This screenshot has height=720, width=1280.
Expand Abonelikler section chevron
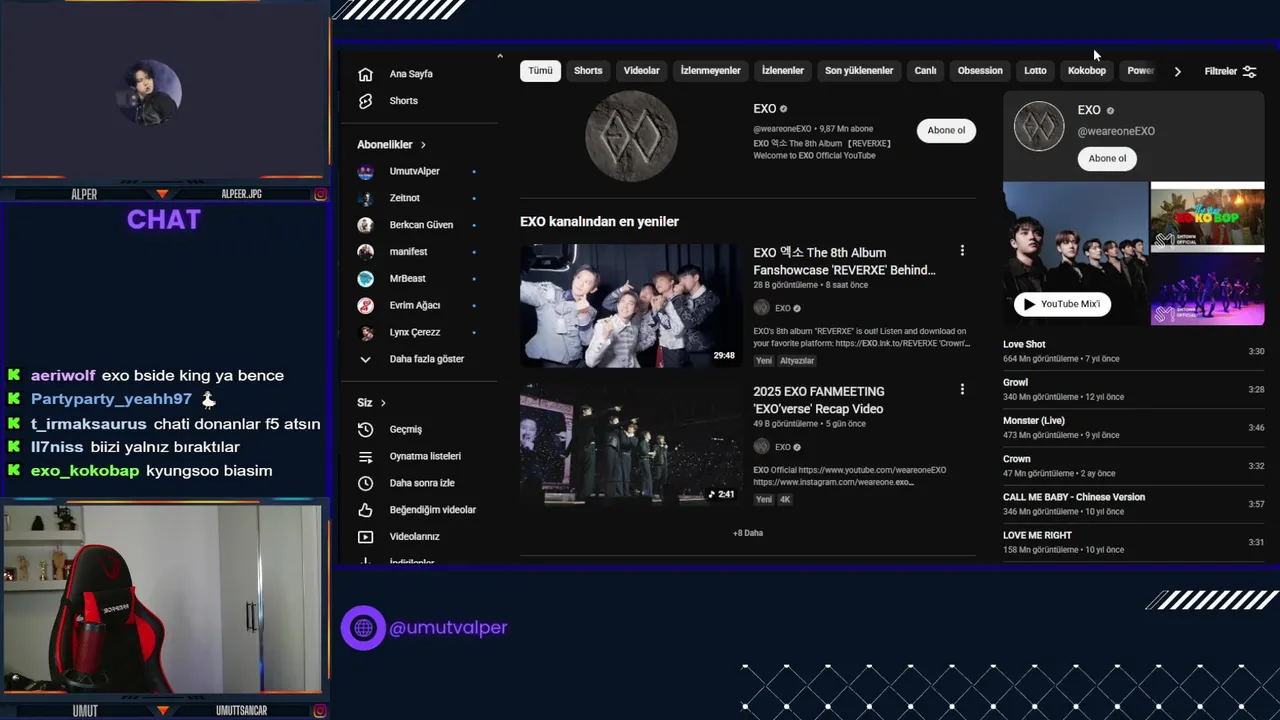(x=423, y=145)
